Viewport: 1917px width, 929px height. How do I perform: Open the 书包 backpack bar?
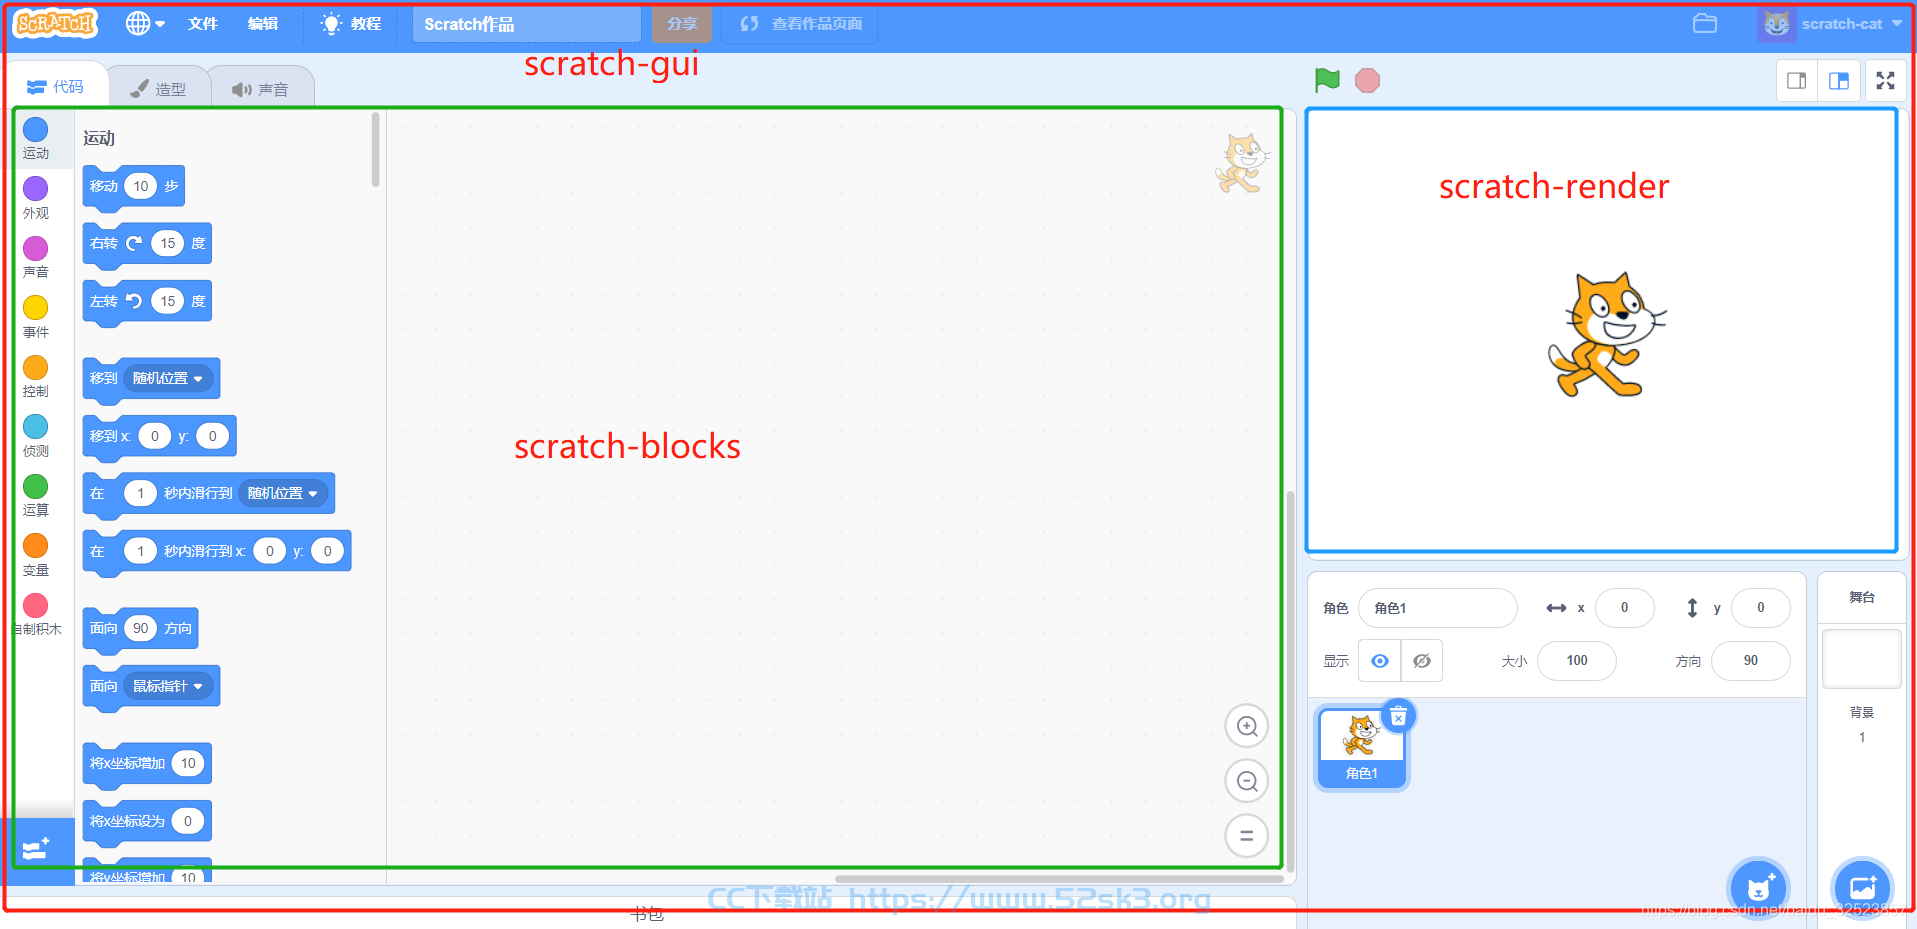648,914
